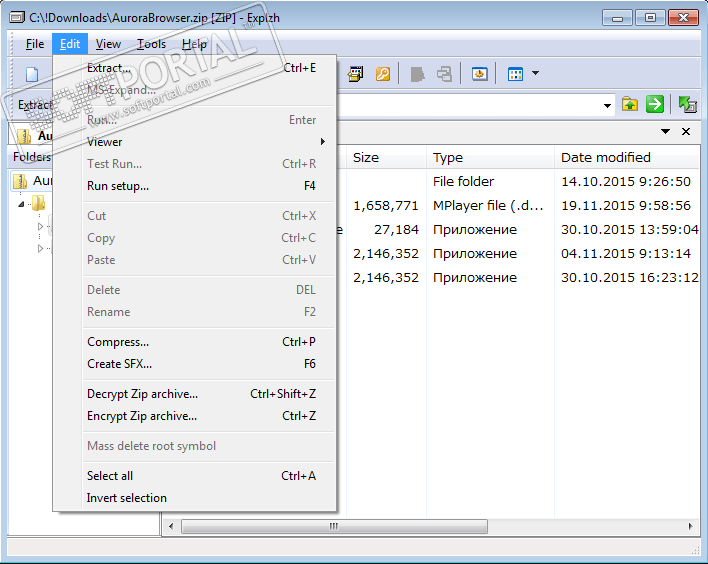Click the expanded folder icon in tree
Image resolution: width=708 pixels, height=564 pixels.
tap(39, 203)
